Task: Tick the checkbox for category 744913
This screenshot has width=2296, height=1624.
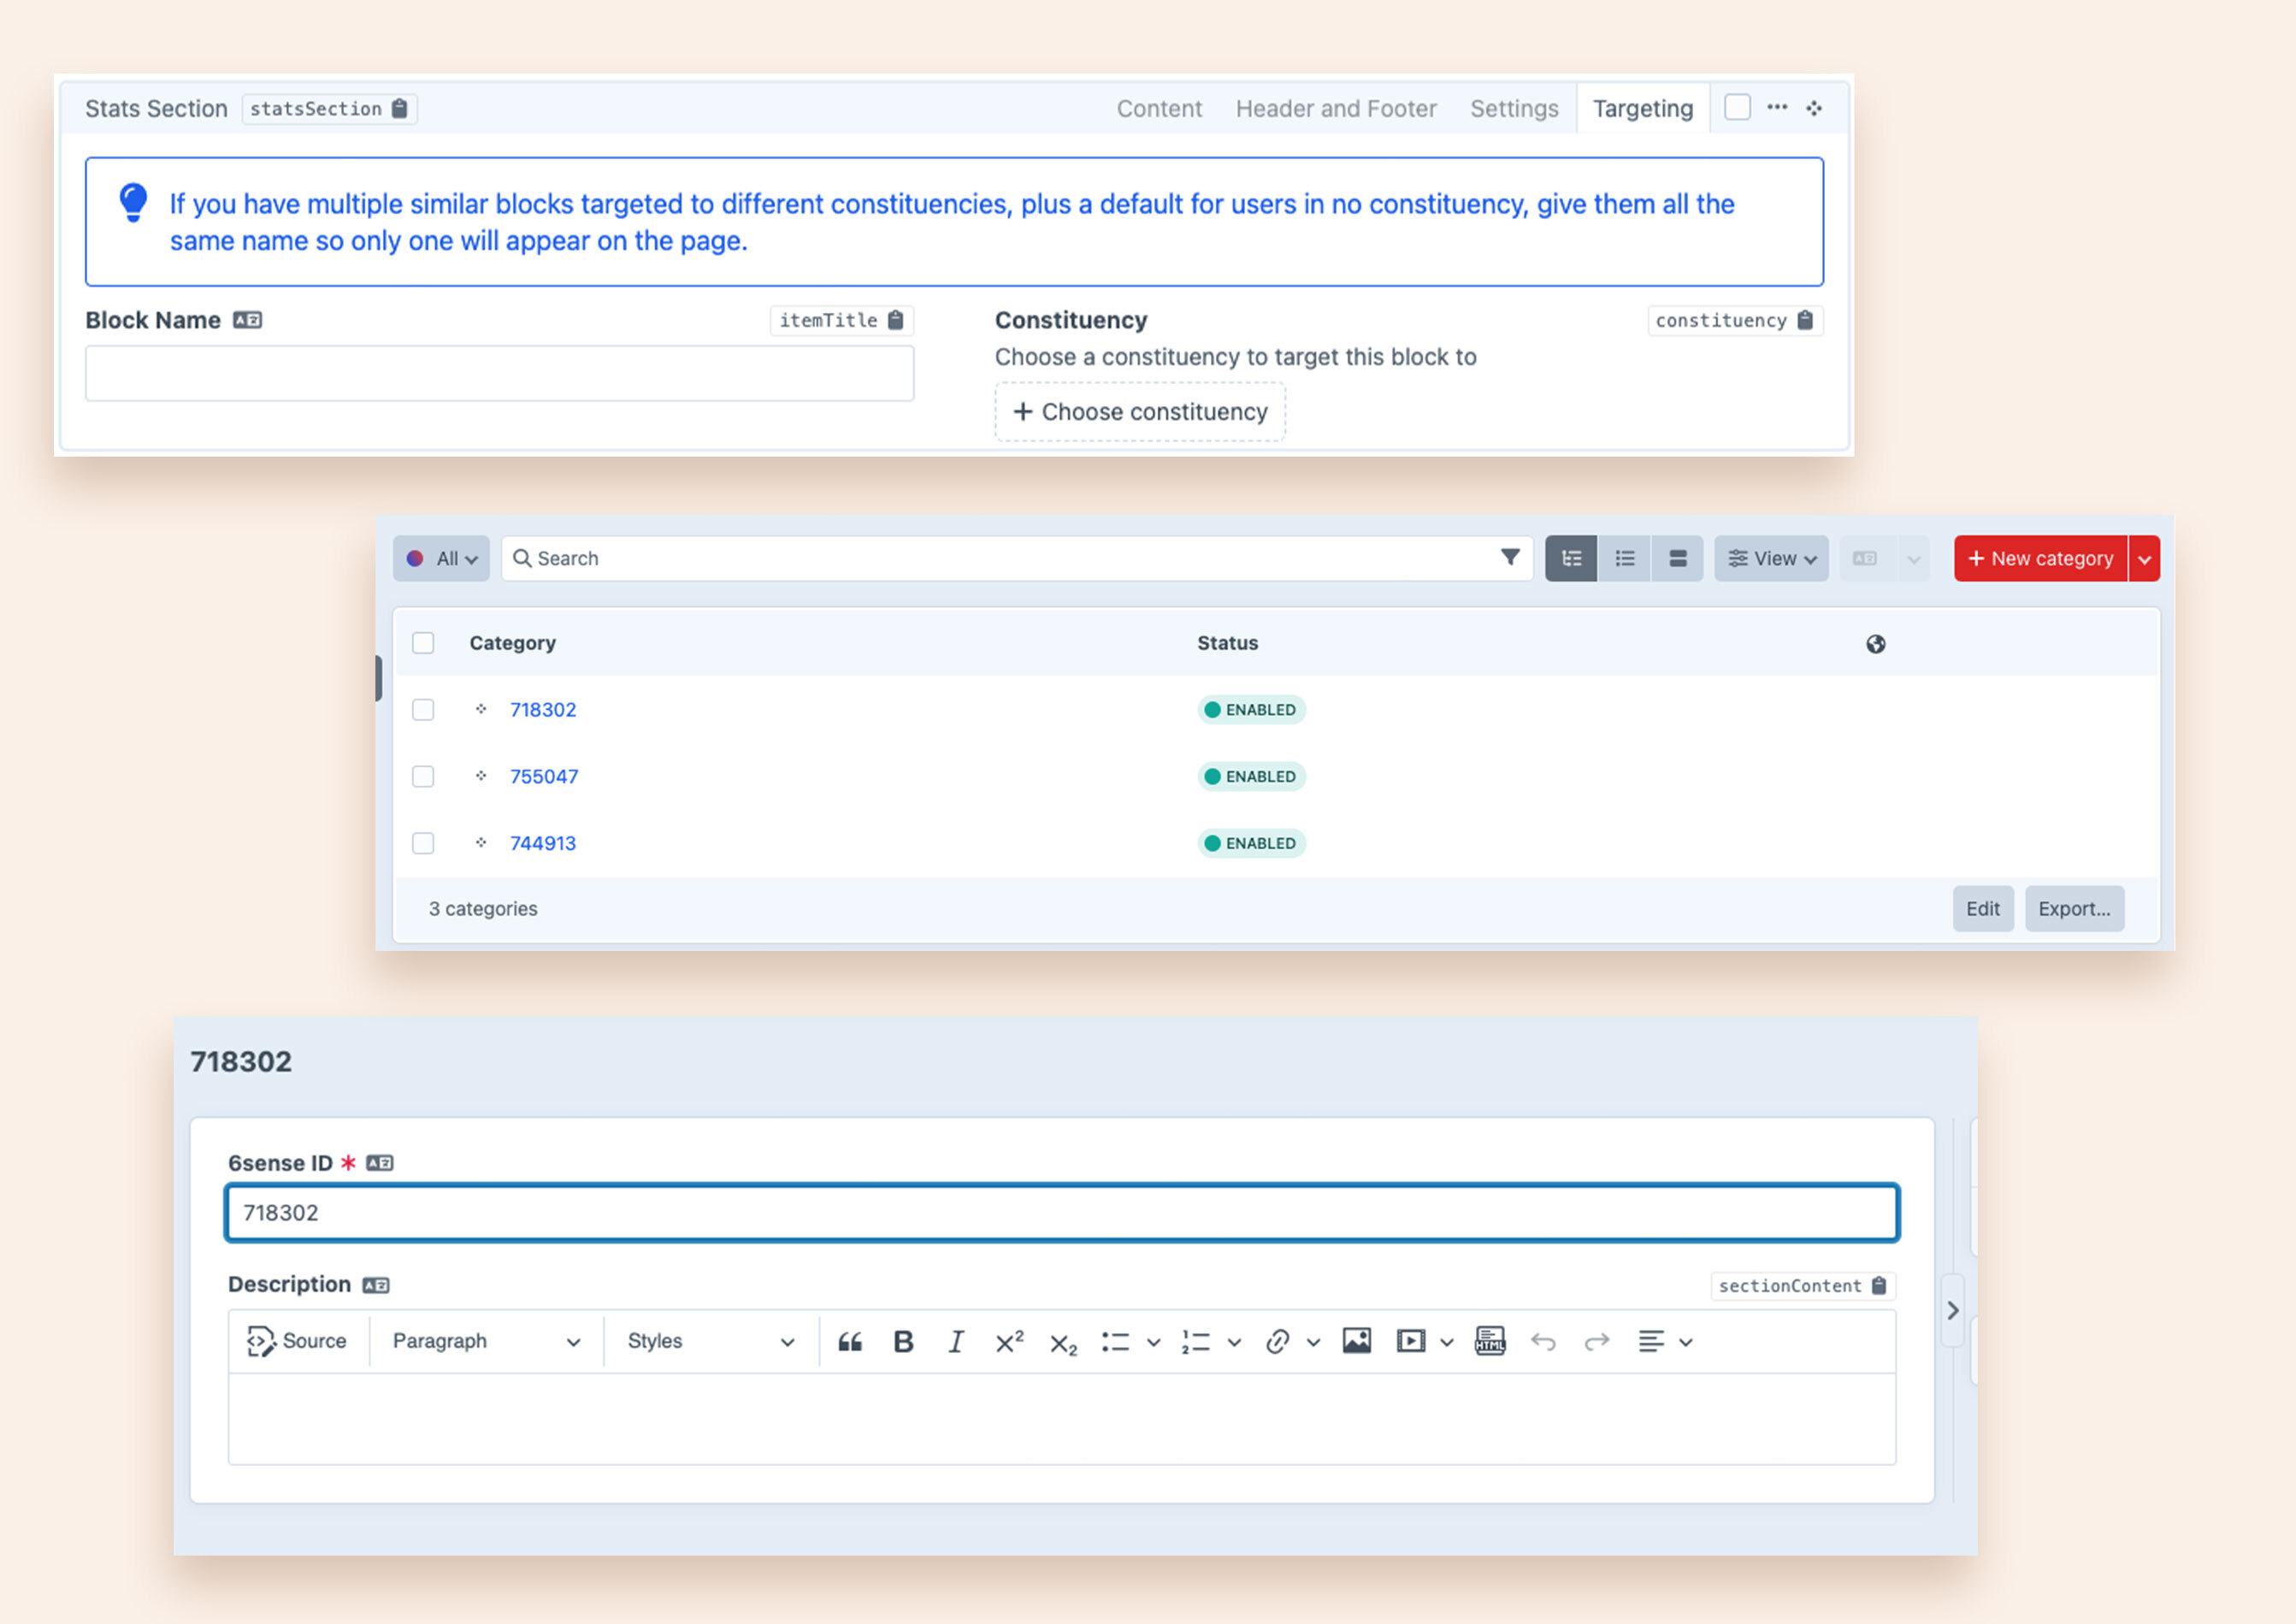Action: pyautogui.click(x=423, y=843)
